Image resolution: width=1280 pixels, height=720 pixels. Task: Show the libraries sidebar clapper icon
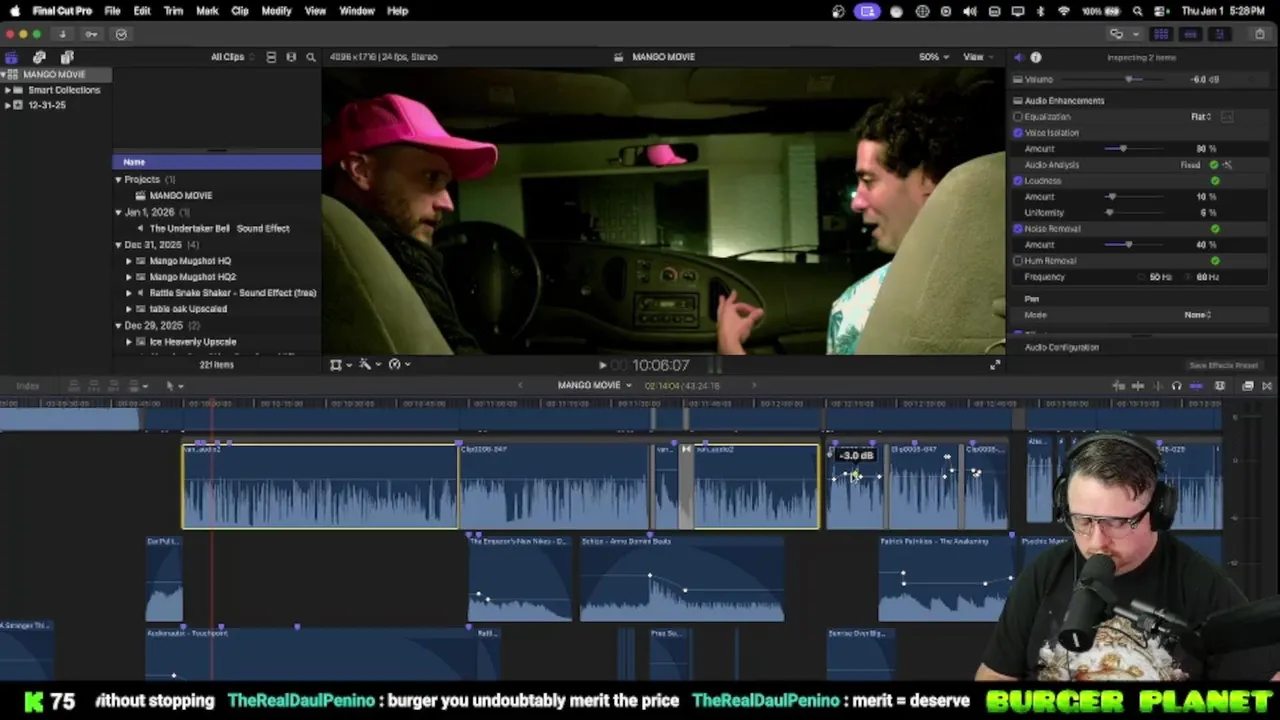point(11,57)
